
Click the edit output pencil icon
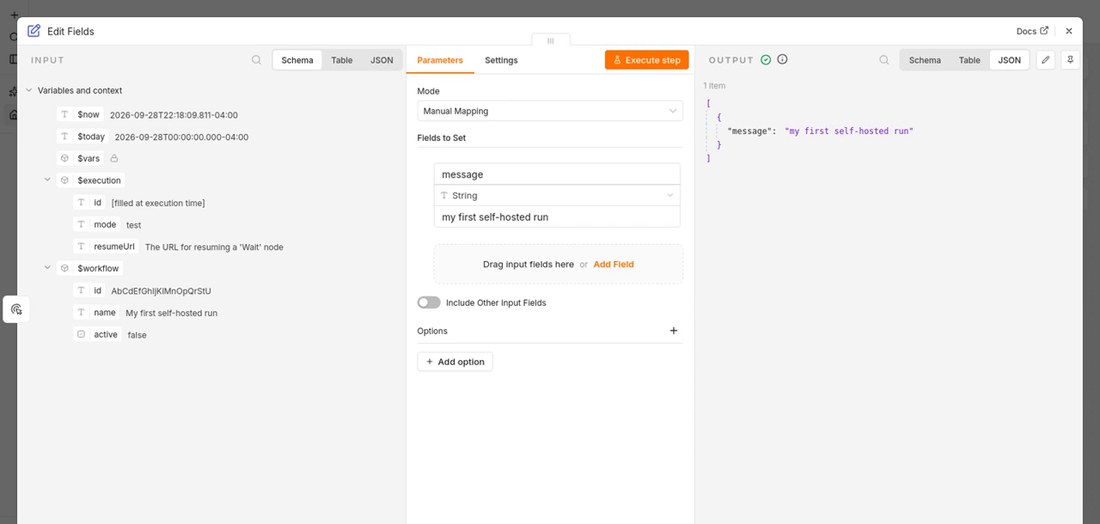tap(1045, 60)
